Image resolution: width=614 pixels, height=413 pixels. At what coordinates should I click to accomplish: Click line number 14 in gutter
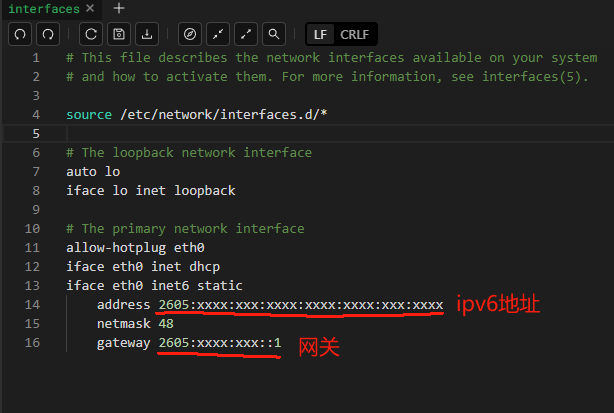tap(35, 305)
